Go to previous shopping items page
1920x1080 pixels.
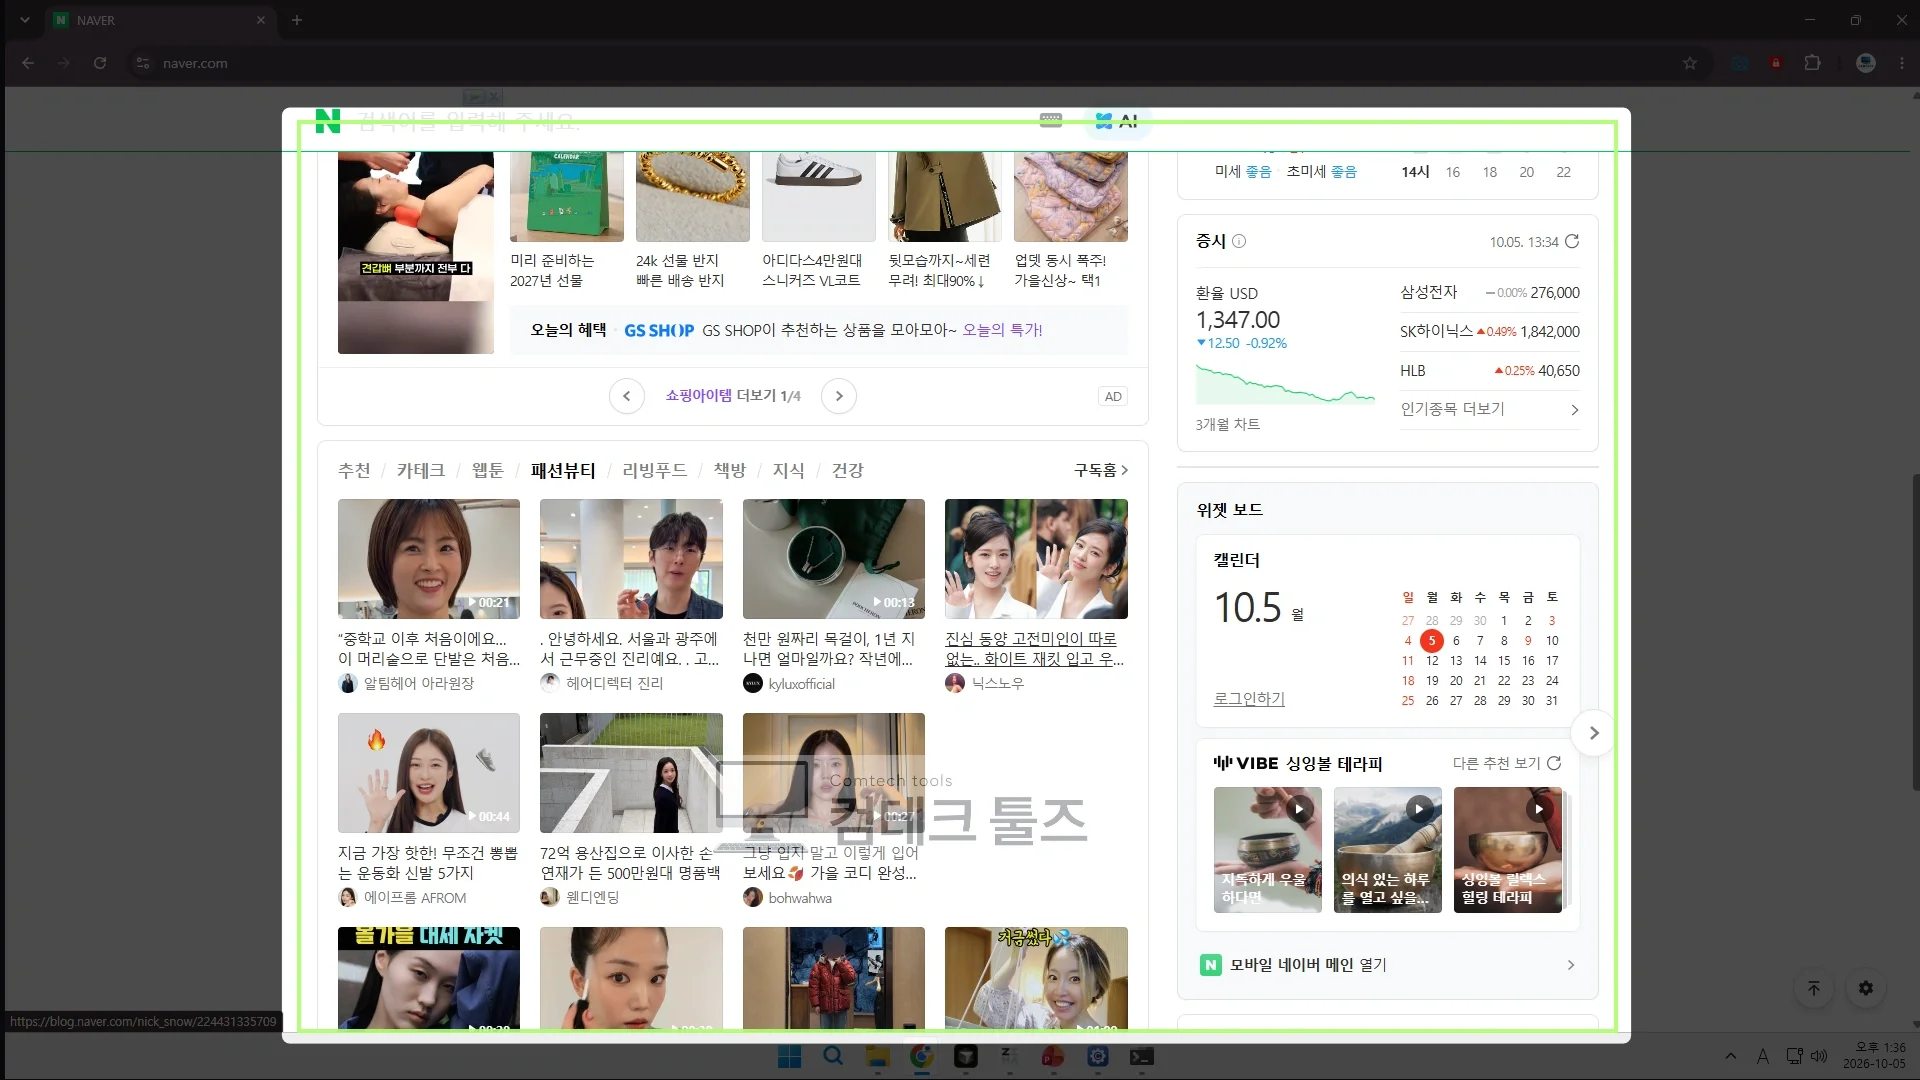click(x=626, y=396)
